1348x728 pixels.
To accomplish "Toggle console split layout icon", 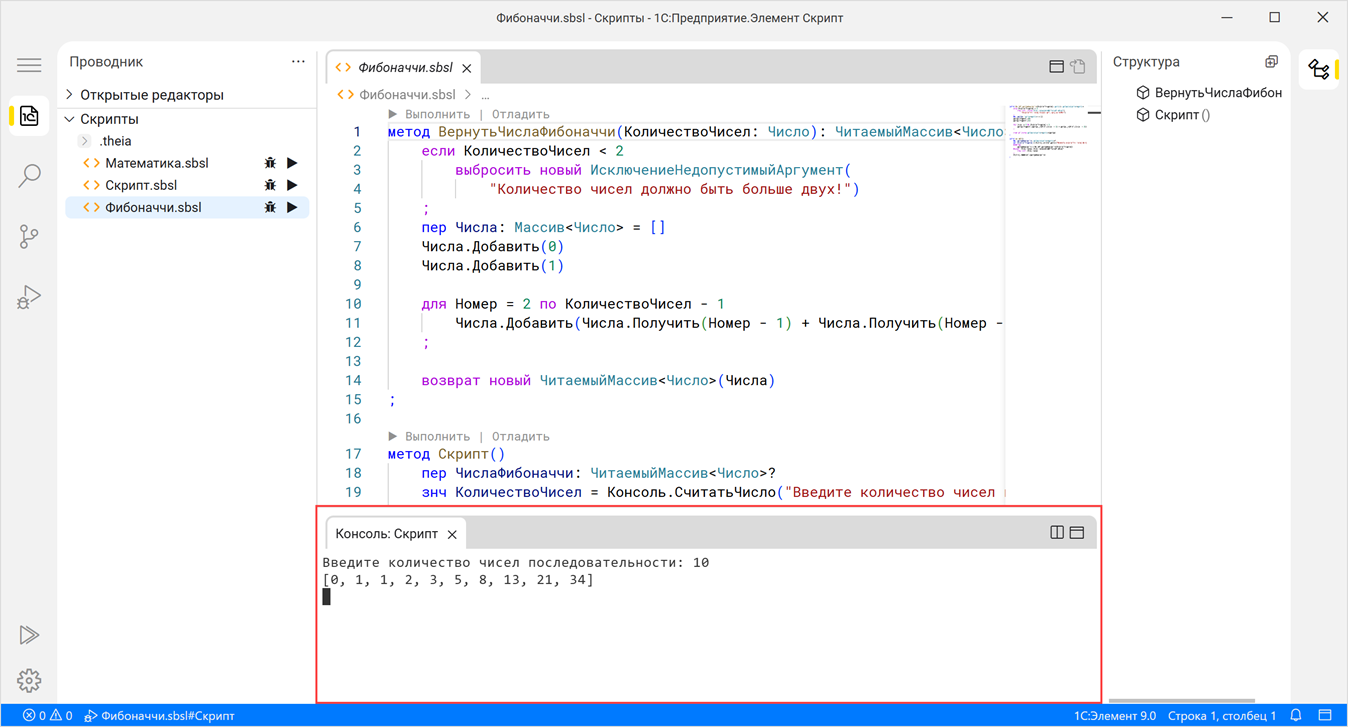I will (x=1057, y=533).
